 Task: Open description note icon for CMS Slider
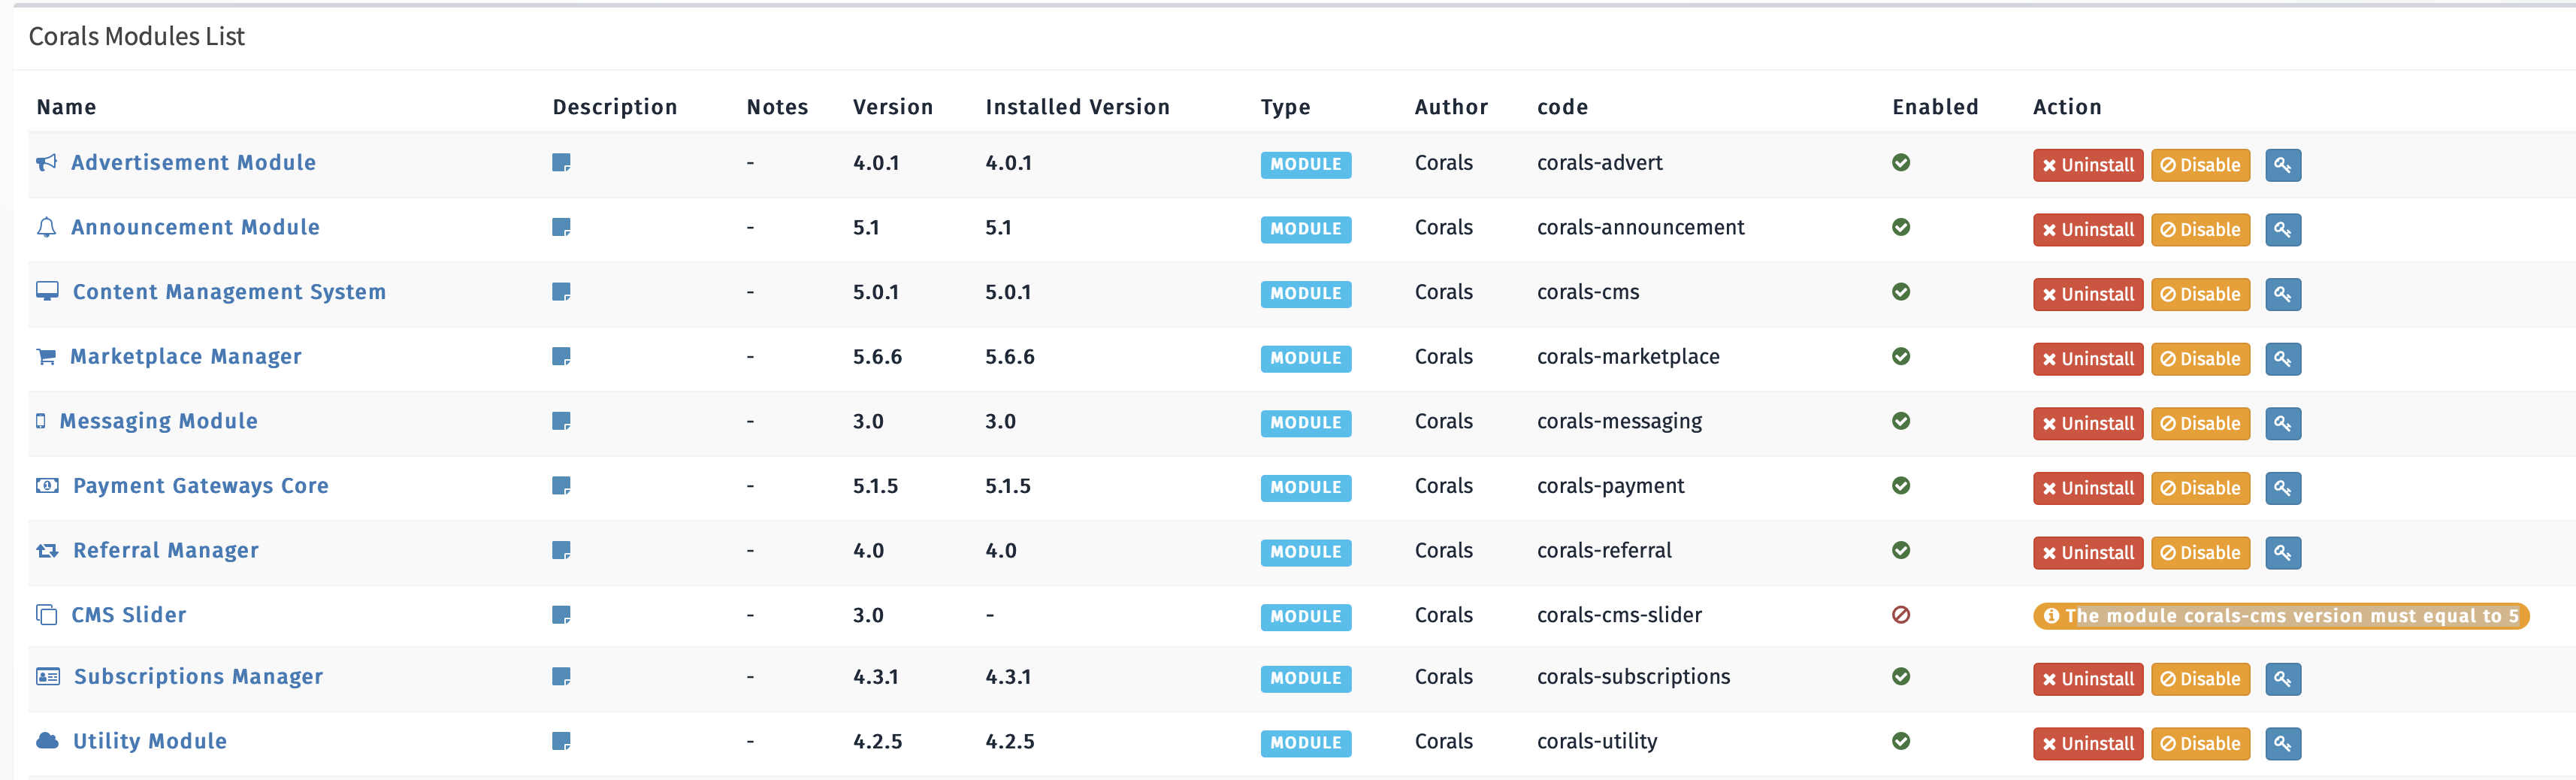561,615
